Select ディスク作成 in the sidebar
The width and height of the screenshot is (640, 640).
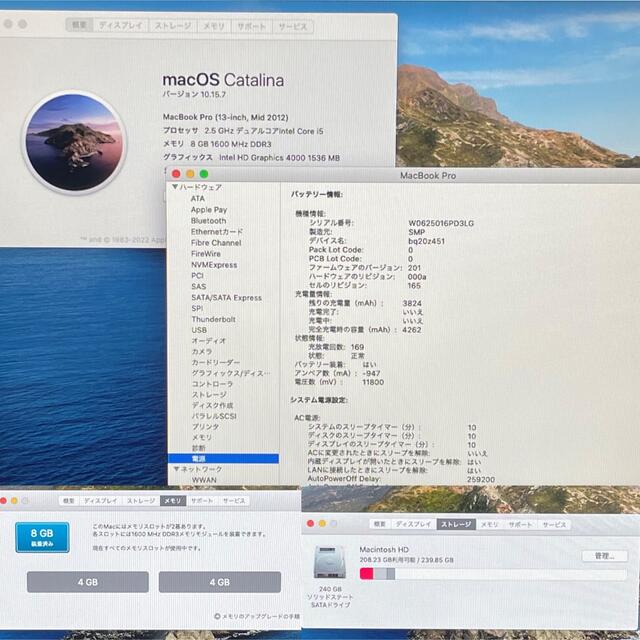pyautogui.click(x=212, y=405)
